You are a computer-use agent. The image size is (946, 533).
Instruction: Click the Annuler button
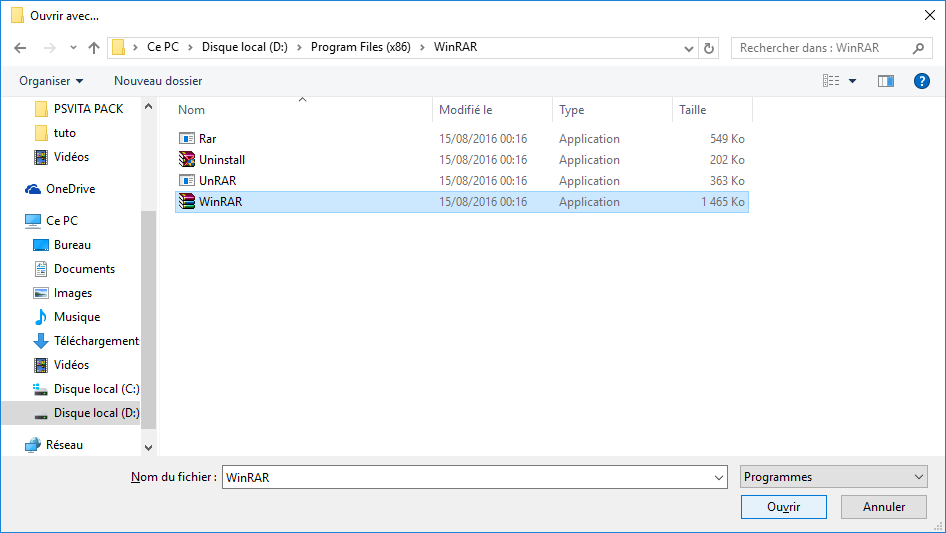click(x=884, y=507)
